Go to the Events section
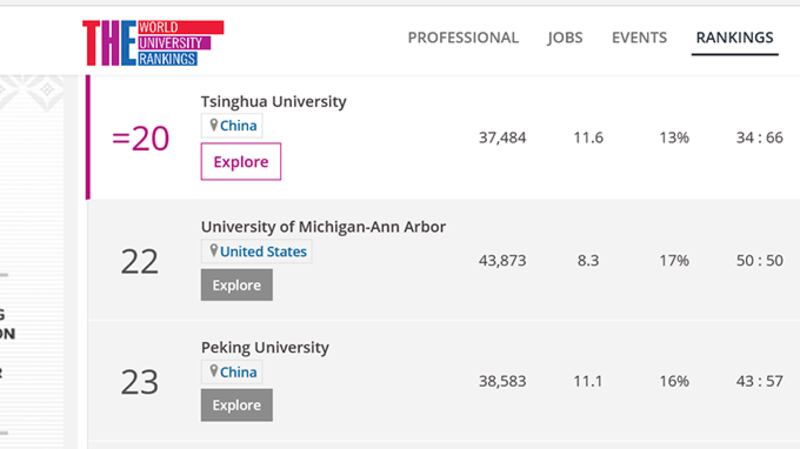The width and height of the screenshot is (800, 449). 639,38
